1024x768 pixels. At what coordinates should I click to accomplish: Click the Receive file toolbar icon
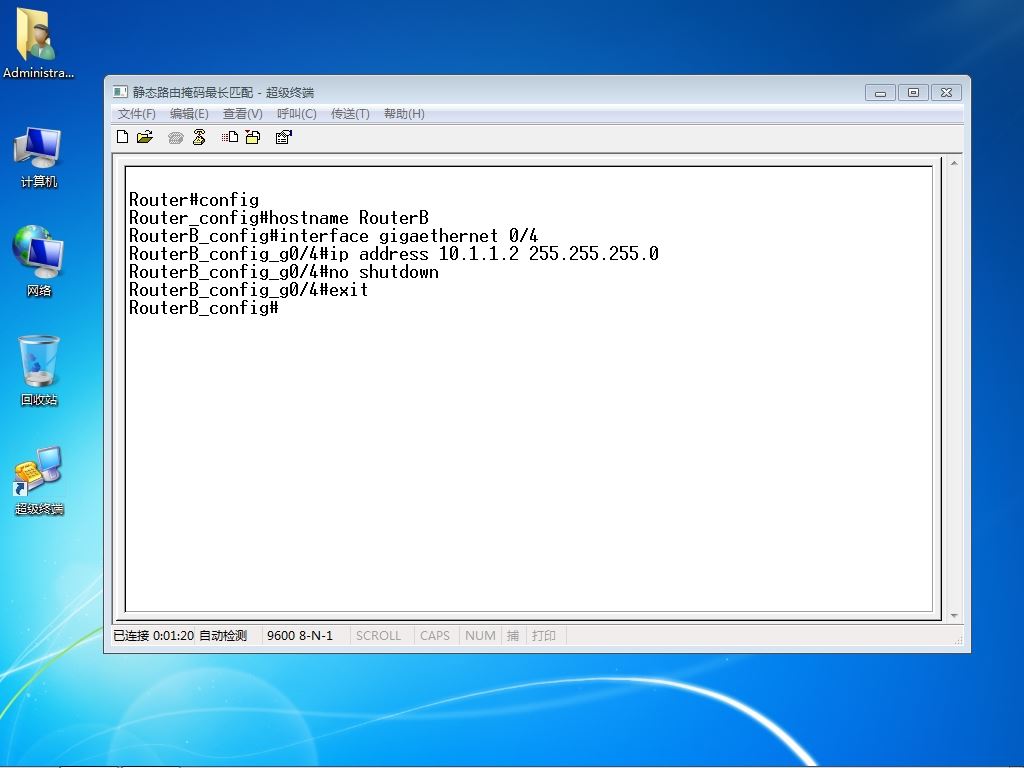click(x=253, y=136)
